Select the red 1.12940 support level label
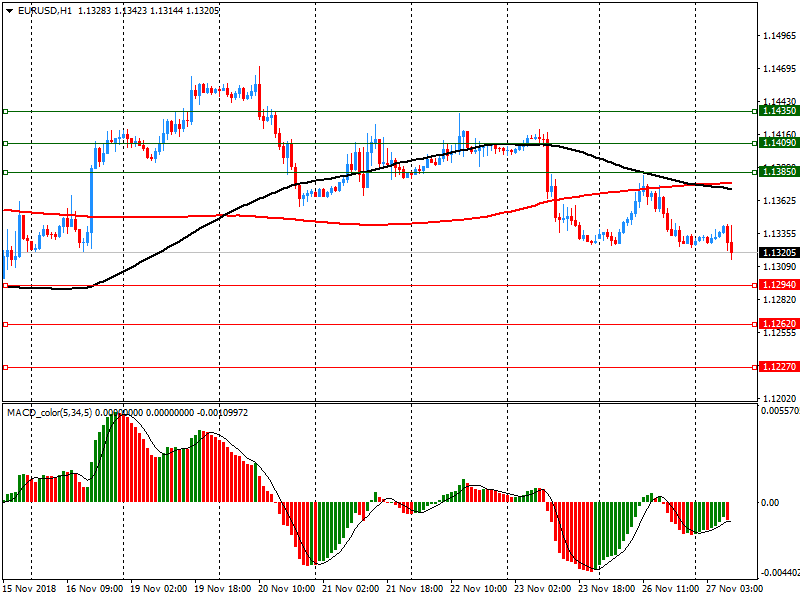The height and width of the screenshot is (600, 800). coord(779,285)
